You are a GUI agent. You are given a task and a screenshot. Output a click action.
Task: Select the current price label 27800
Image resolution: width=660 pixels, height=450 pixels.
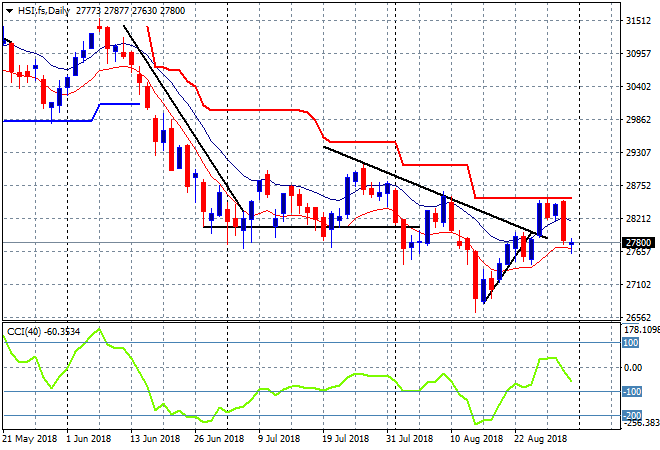[639, 242]
